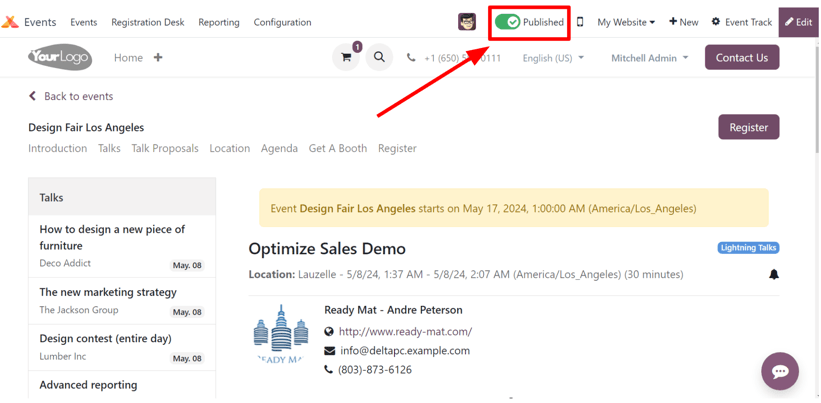
Task: Open the Registration Desk menu
Action: 147,22
